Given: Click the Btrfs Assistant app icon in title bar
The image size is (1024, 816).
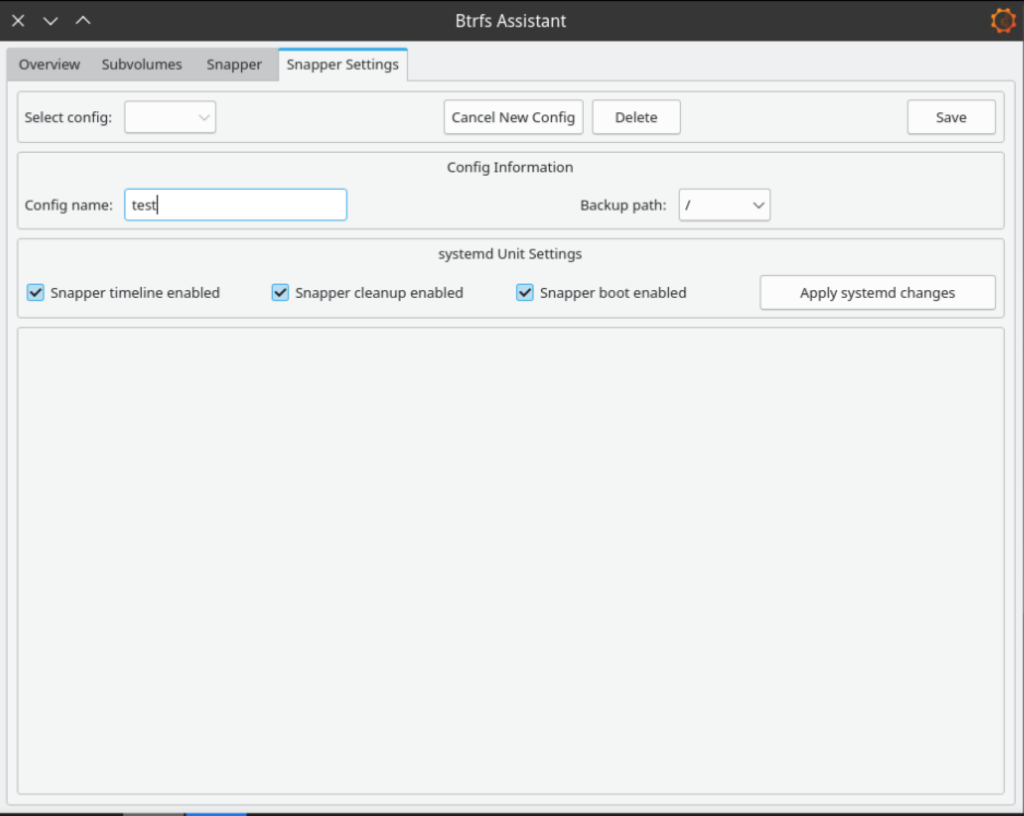Looking at the screenshot, I should click(1002, 20).
